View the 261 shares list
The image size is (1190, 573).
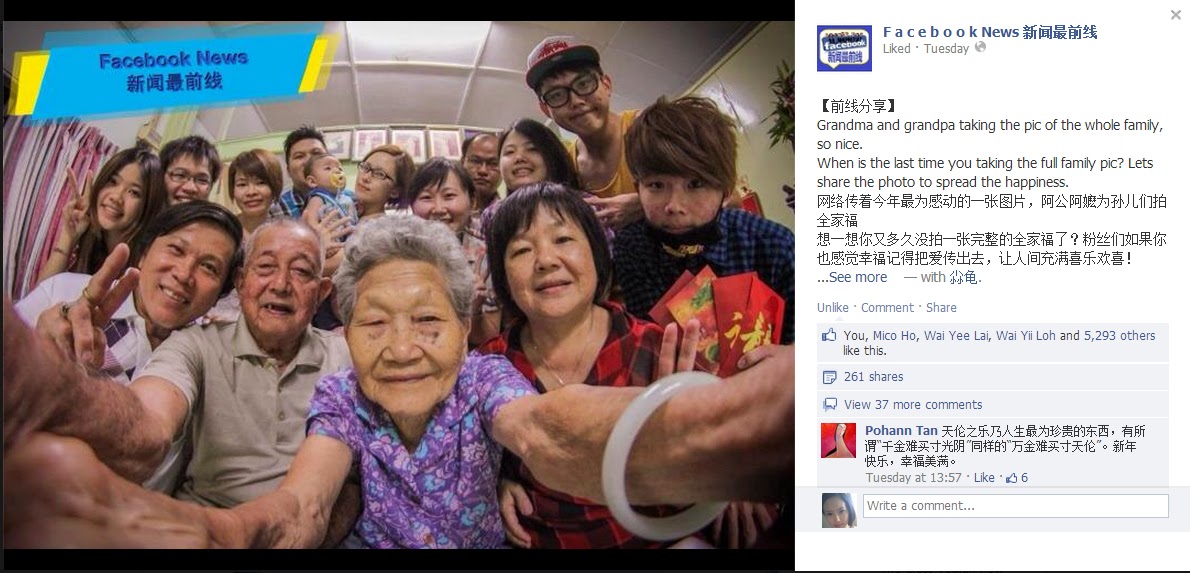pos(874,376)
